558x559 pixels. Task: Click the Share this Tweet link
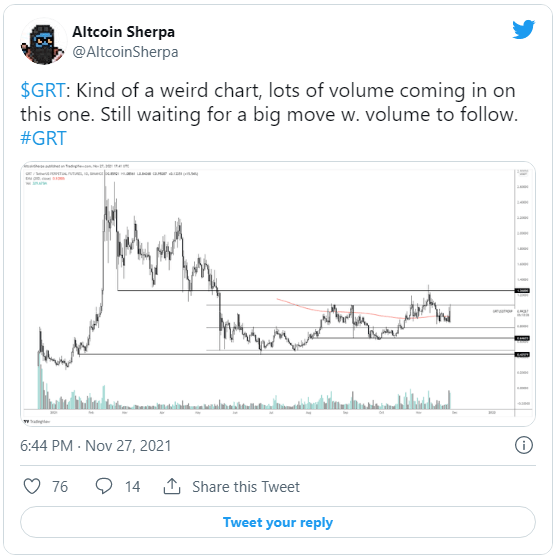click(x=246, y=487)
